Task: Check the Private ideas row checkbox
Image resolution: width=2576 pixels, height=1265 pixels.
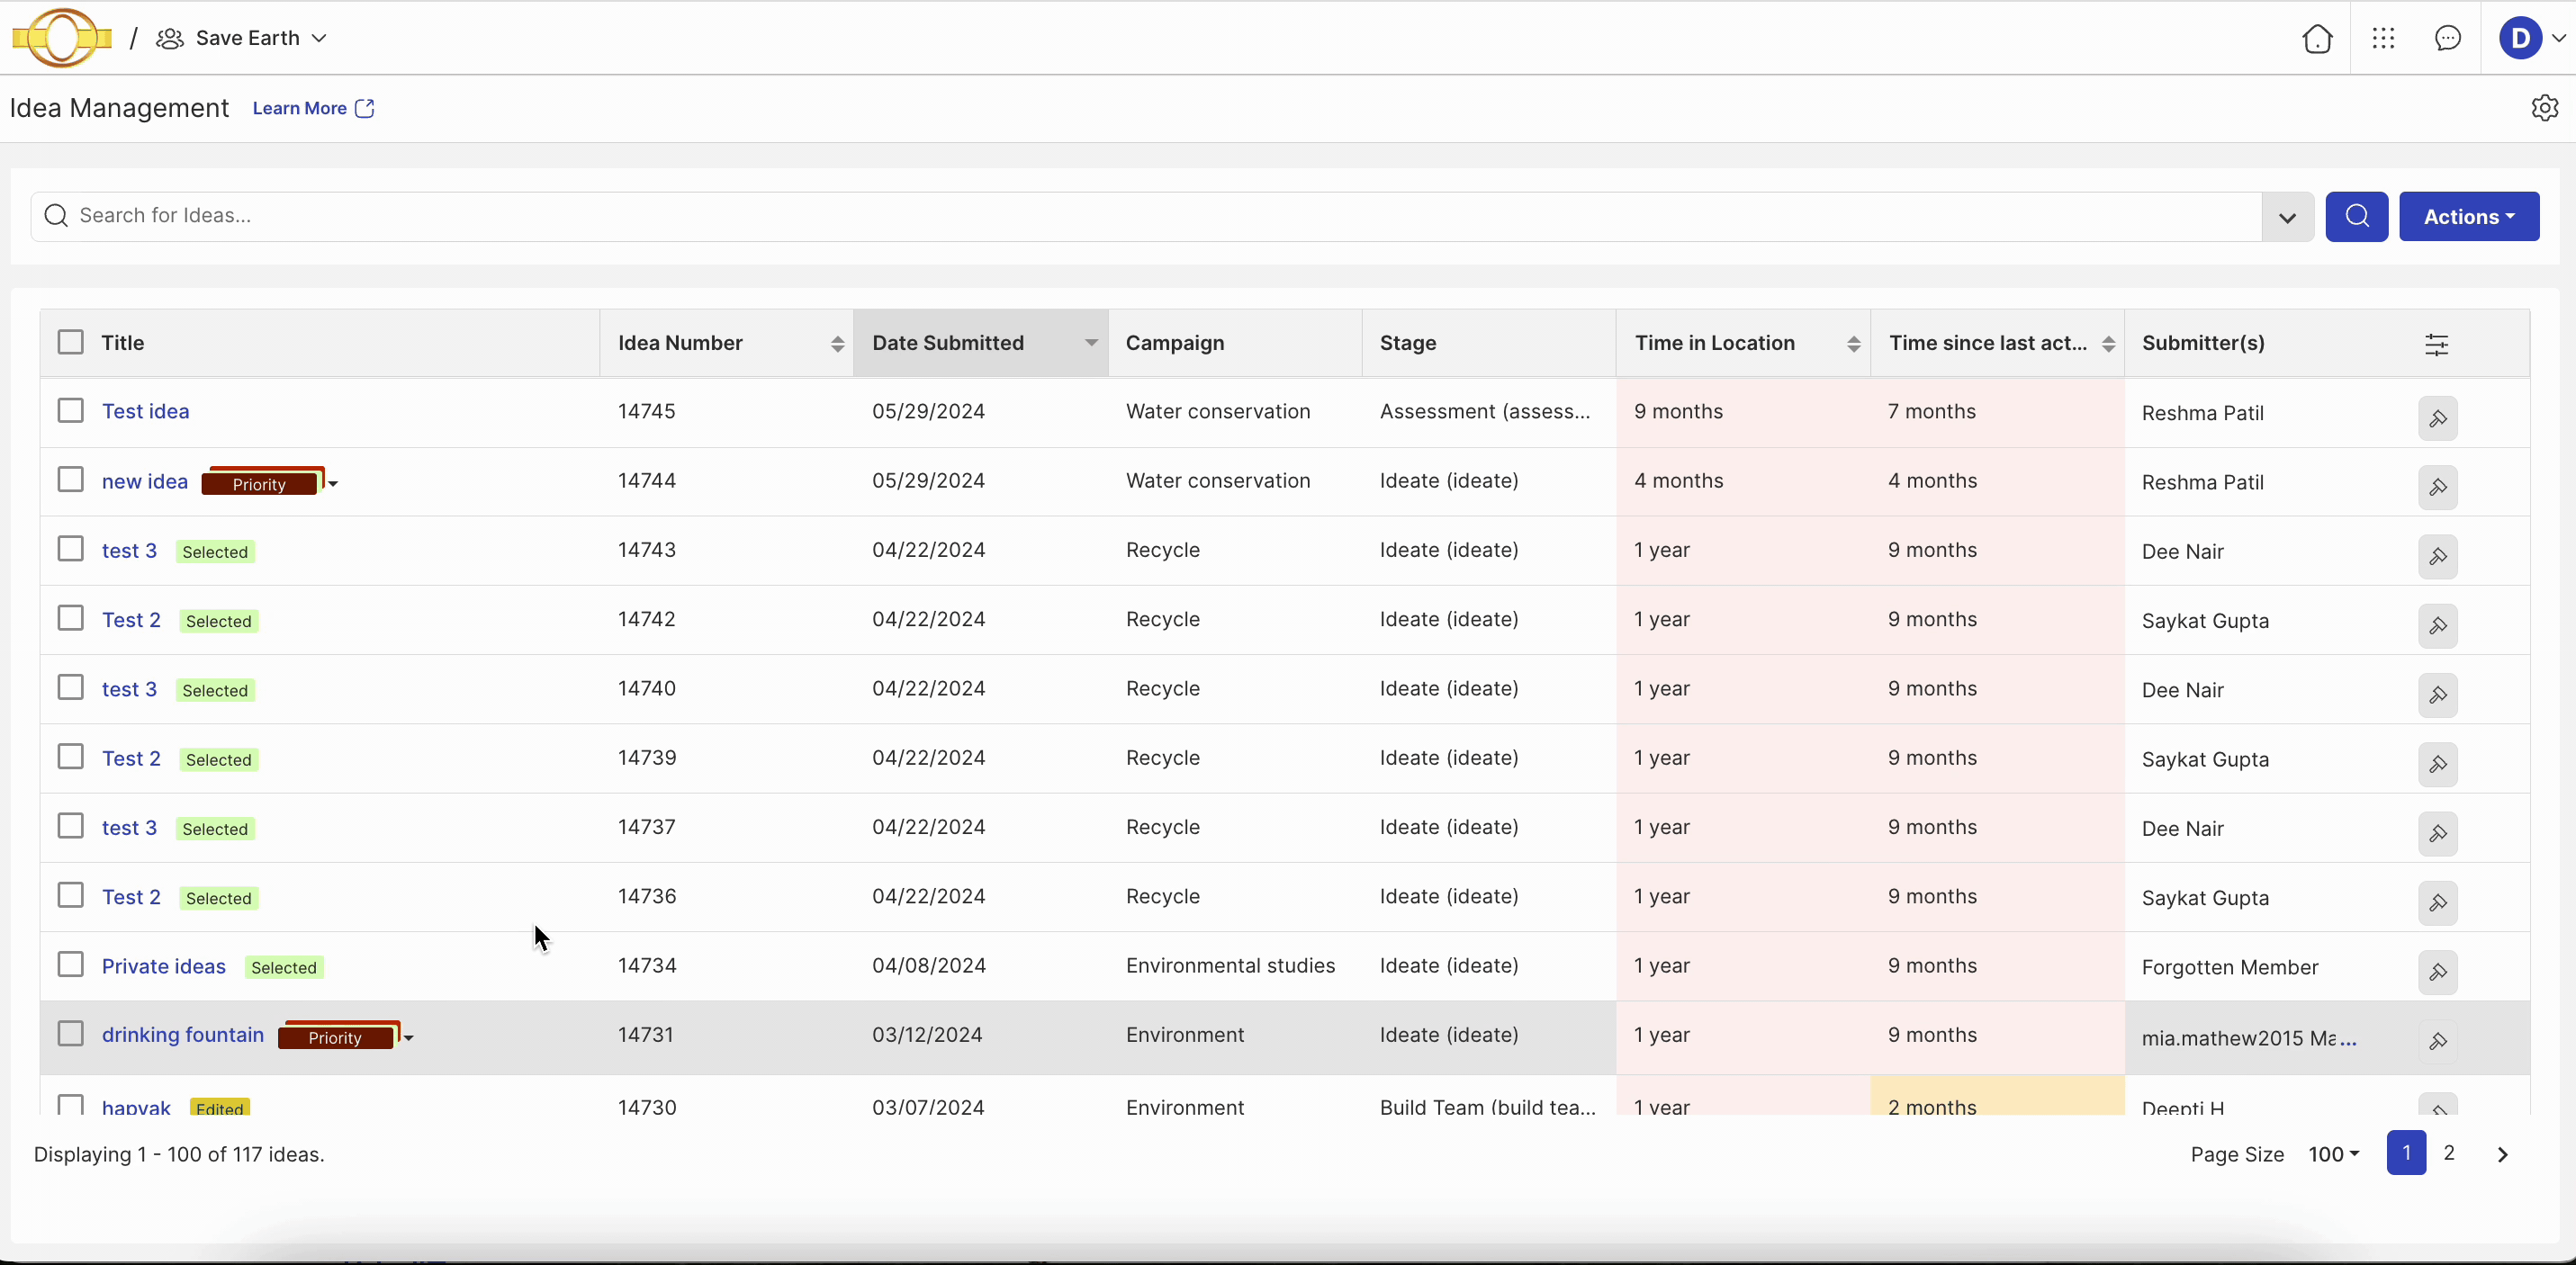Action: point(70,964)
